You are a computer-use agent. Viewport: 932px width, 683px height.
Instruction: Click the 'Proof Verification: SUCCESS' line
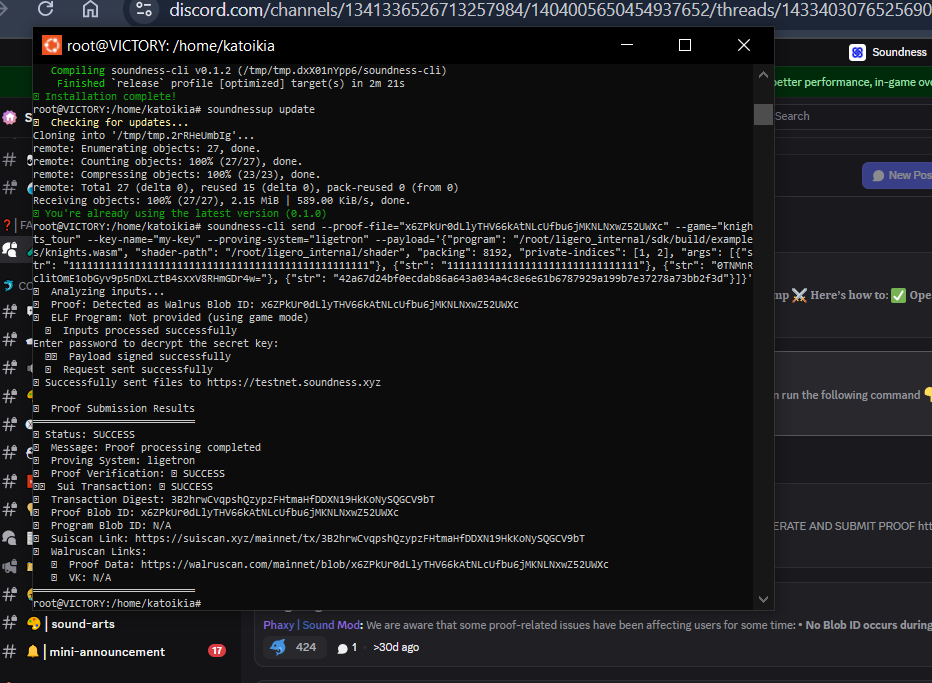129,474
